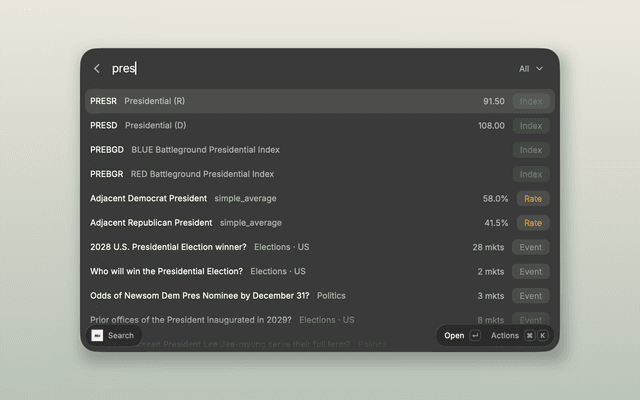Open 2028 U.S. Presidential Election winner event
The height and width of the screenshot is (400, 640).
(320, 247)
